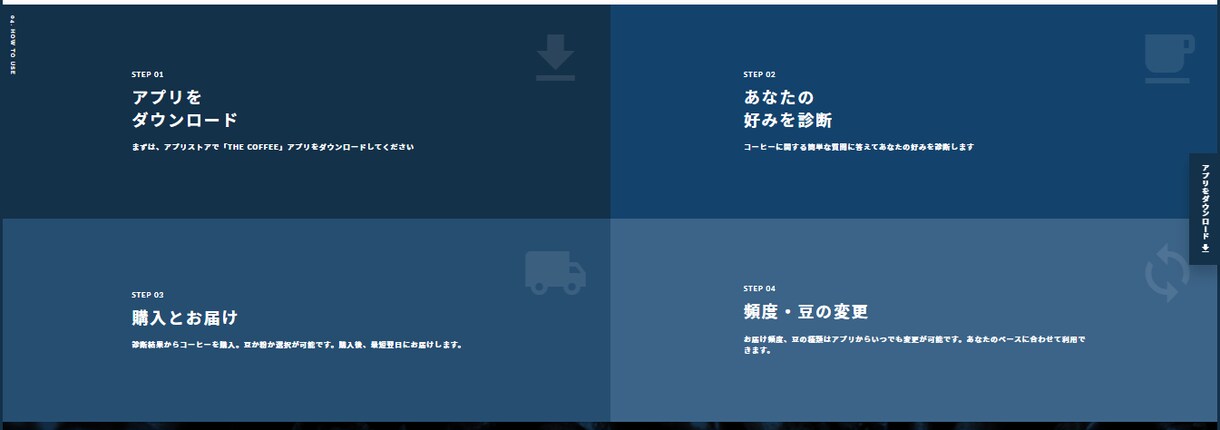1220x430 pixels.
Task: Click the STEP 01 label
Action: pos(147,74)
